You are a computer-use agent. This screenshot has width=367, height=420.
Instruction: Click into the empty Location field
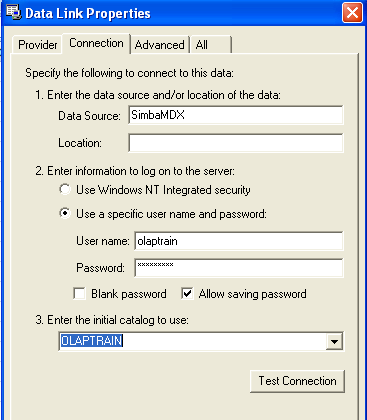click(236, 143)
